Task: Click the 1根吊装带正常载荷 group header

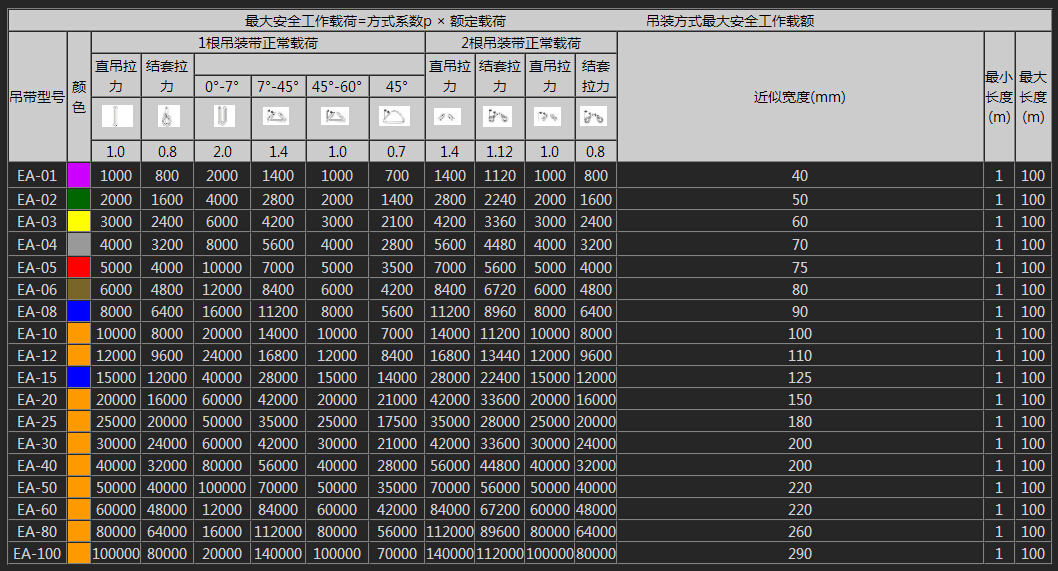Action: click(258, 43)
